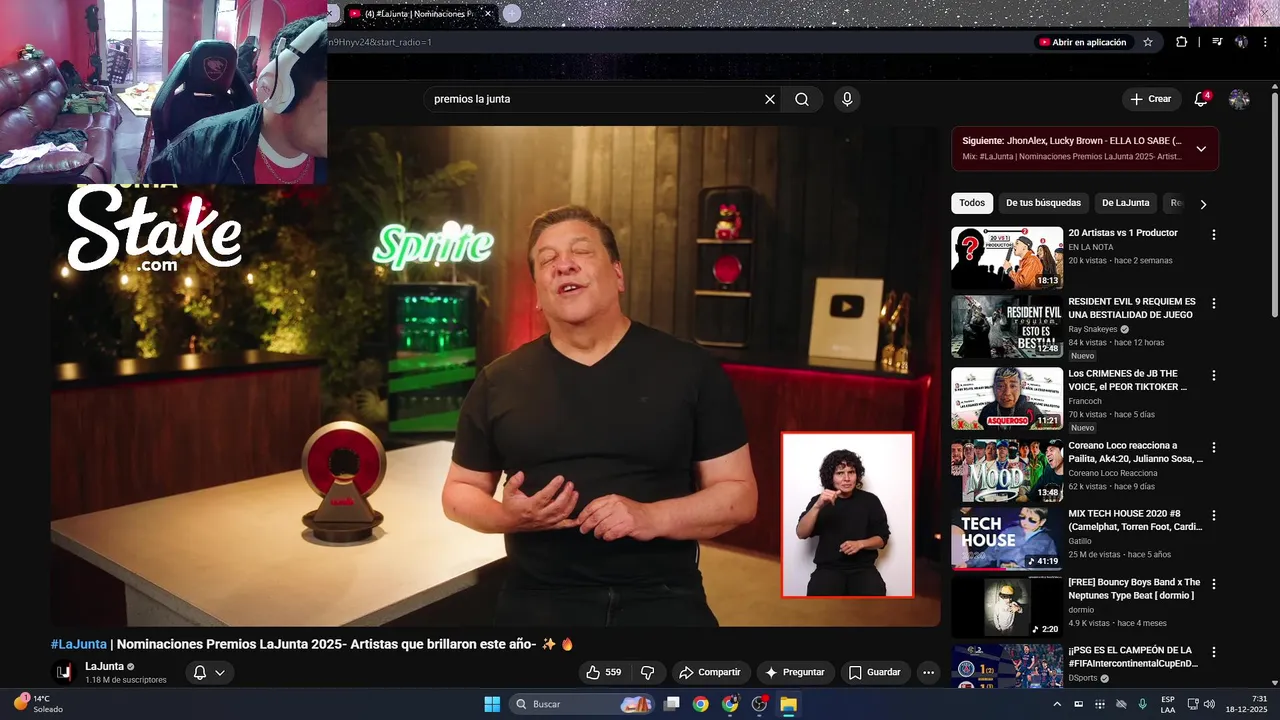Click 'Abrir en aplicación' button
This screenshot has width=1280, height=720.
(x=1083, y=42)
